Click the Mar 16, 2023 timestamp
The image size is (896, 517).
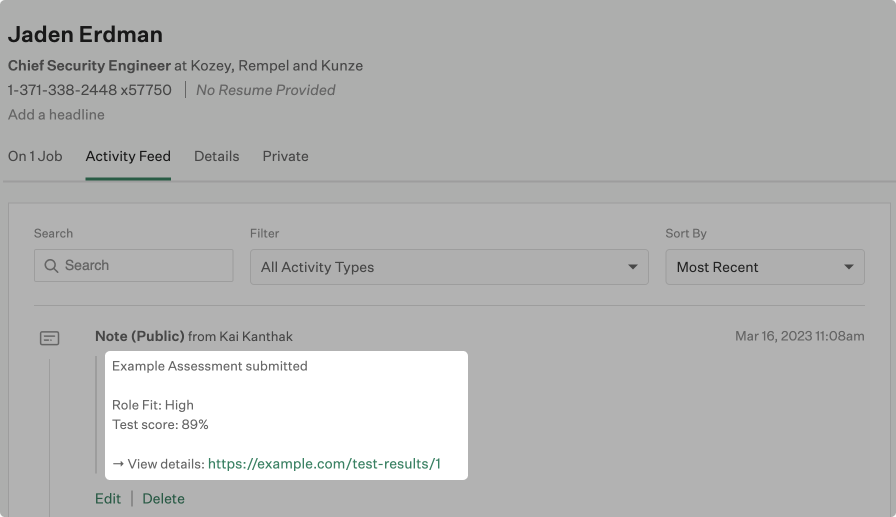(799, 336)
